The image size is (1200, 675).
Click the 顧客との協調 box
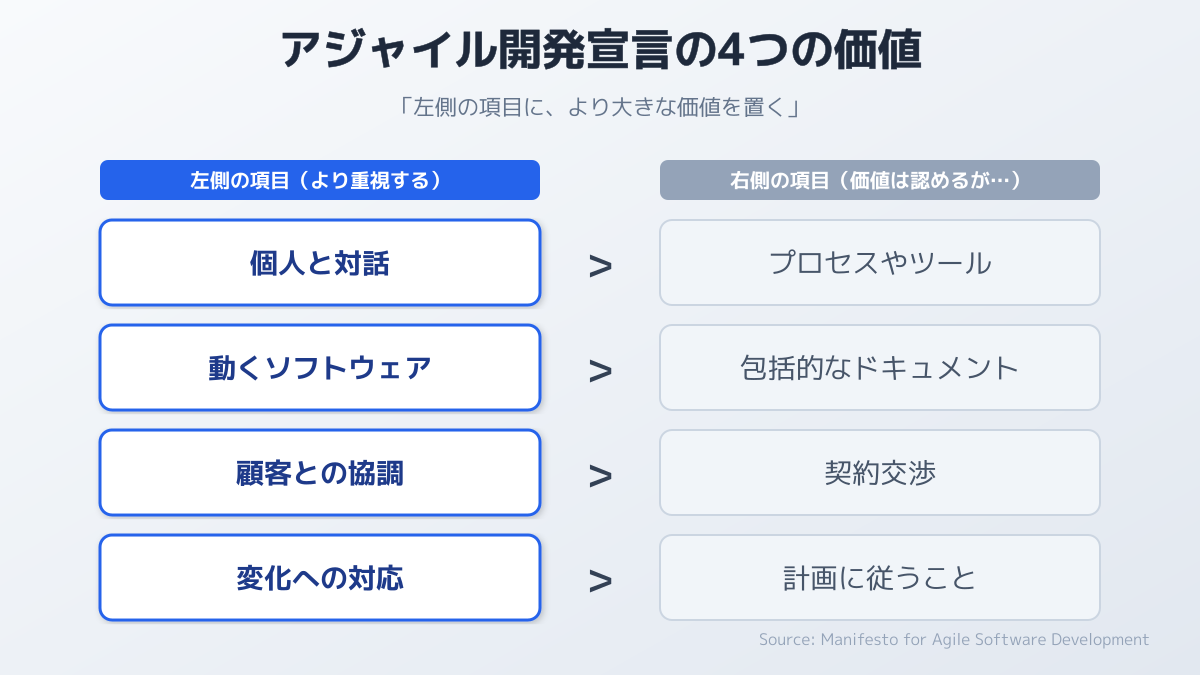click(x=320, y=473)
